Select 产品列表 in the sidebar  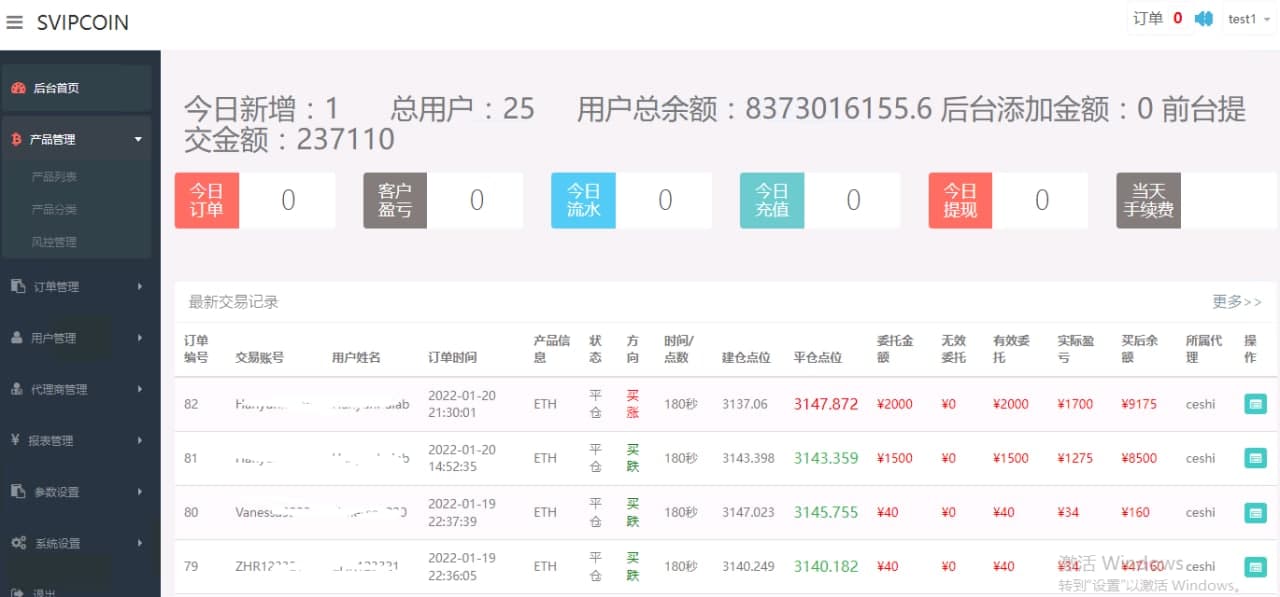point(54,177)
